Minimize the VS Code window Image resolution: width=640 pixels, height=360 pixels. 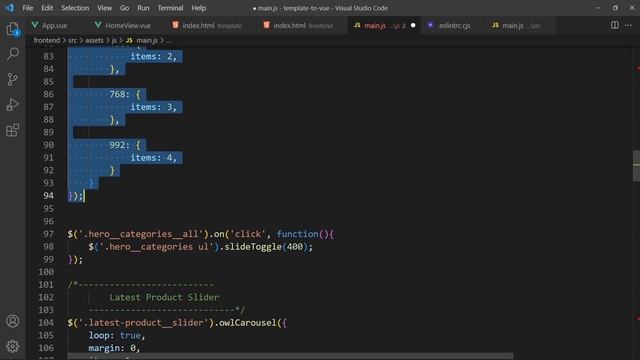tap(598, 8)
